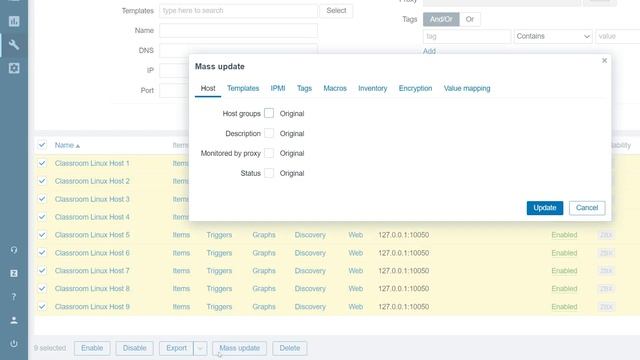640x360 pixels.
Task: Focus the tag name input field
Action: point(467,36)
